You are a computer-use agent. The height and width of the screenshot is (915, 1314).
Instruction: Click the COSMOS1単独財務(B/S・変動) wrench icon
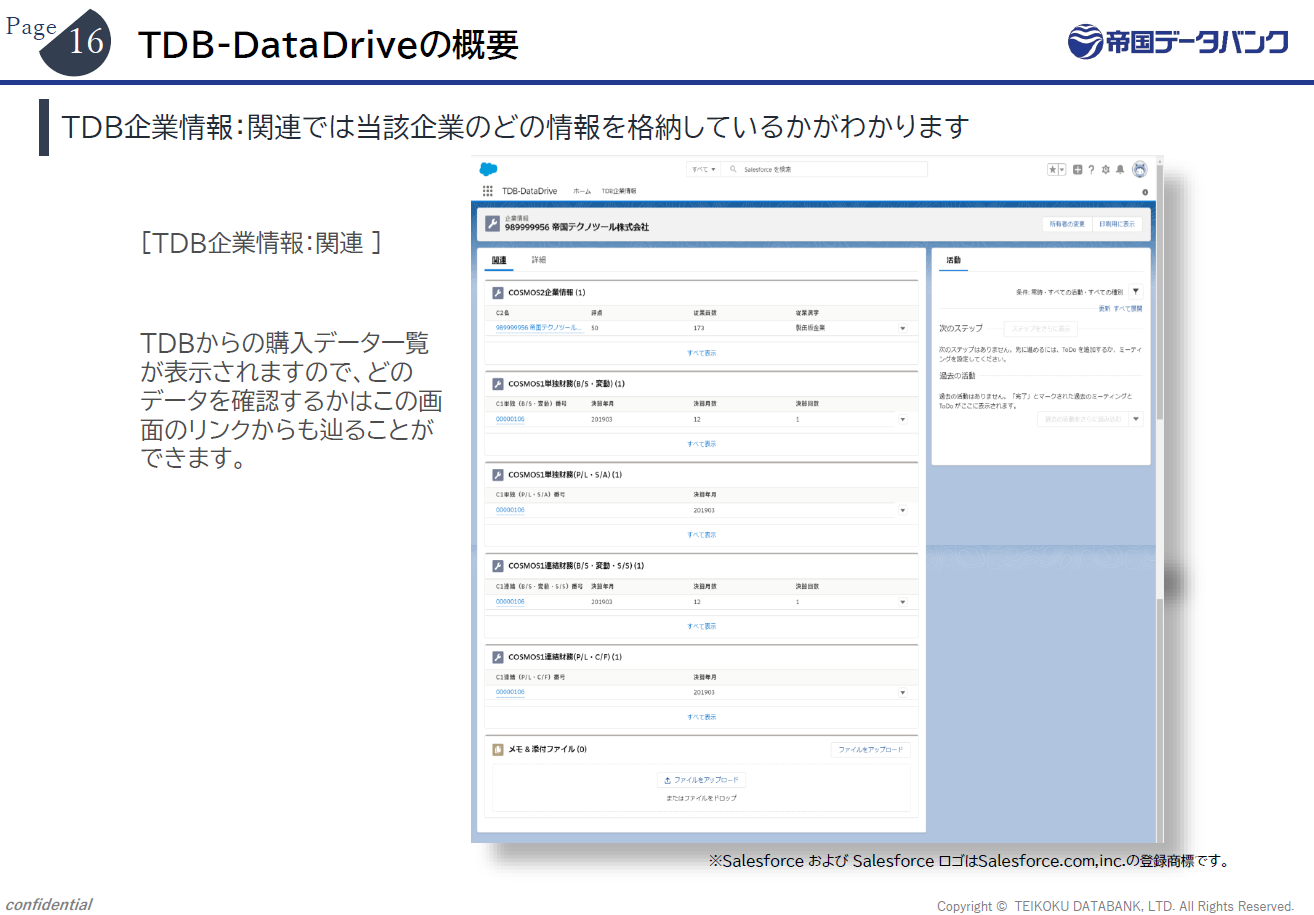click(497, 384)
